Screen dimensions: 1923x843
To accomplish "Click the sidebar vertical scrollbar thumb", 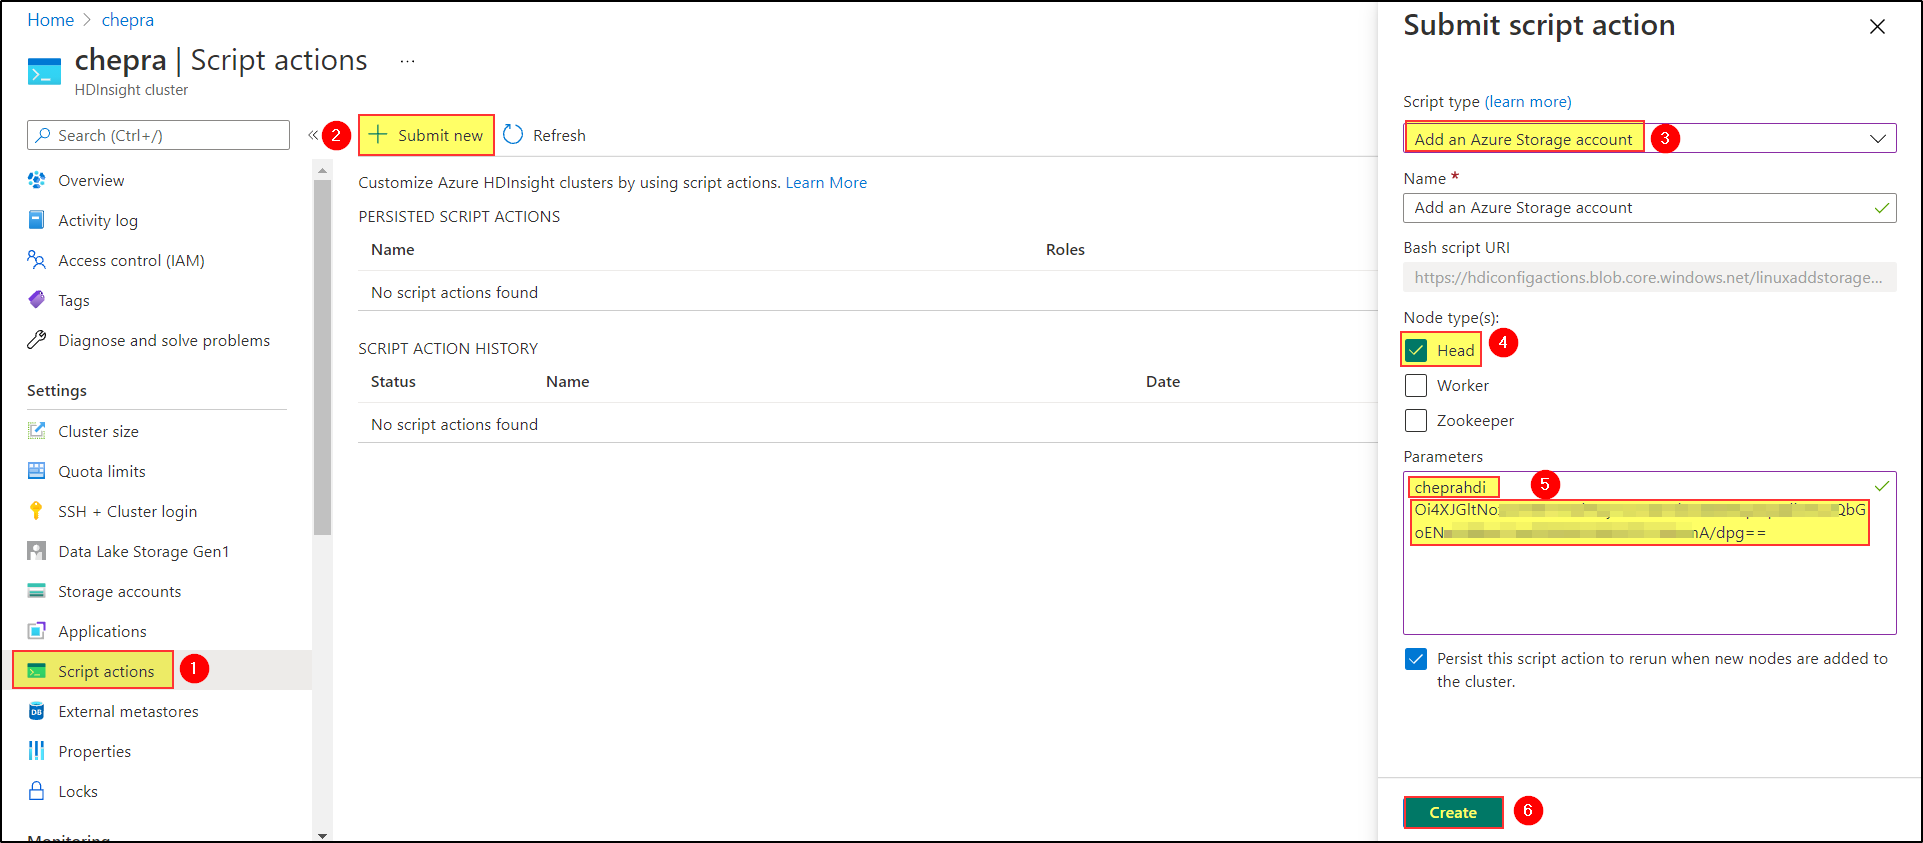I will click(322, 355).
